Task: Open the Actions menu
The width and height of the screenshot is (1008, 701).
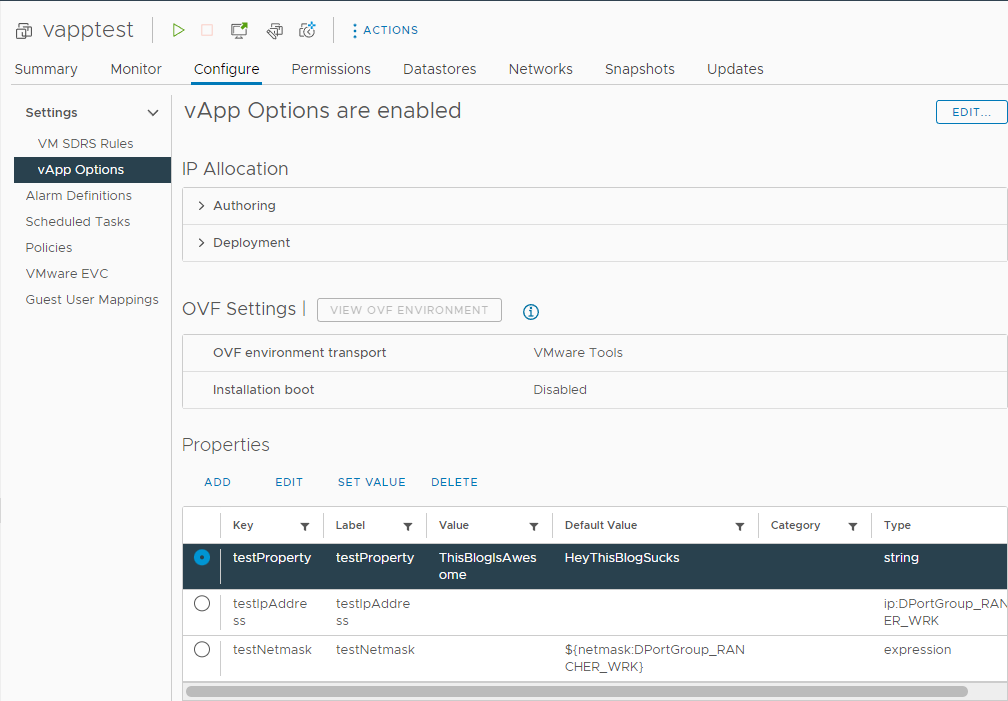Action: point(385,31)
